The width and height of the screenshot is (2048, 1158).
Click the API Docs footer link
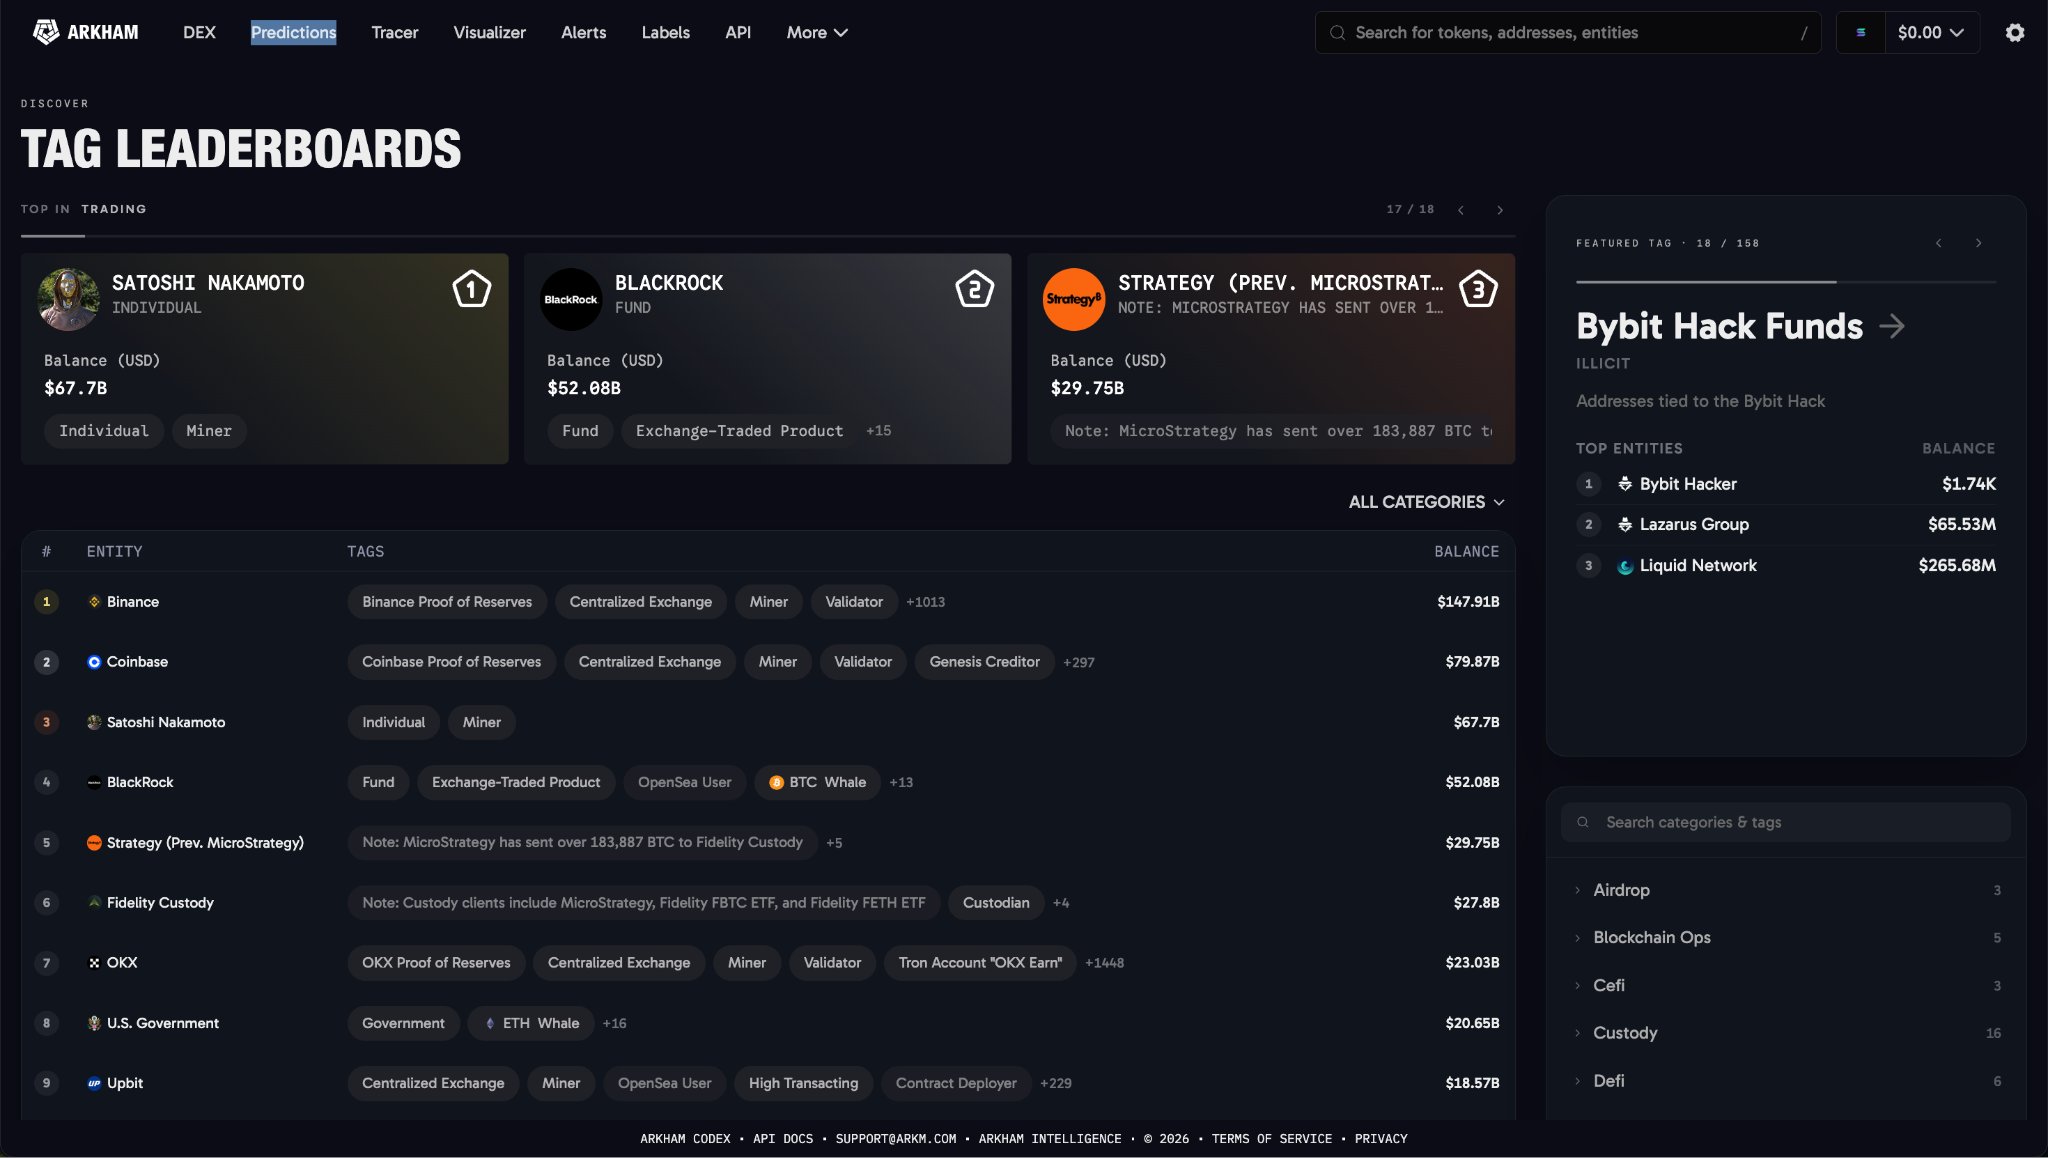(x=783, y=1139)
